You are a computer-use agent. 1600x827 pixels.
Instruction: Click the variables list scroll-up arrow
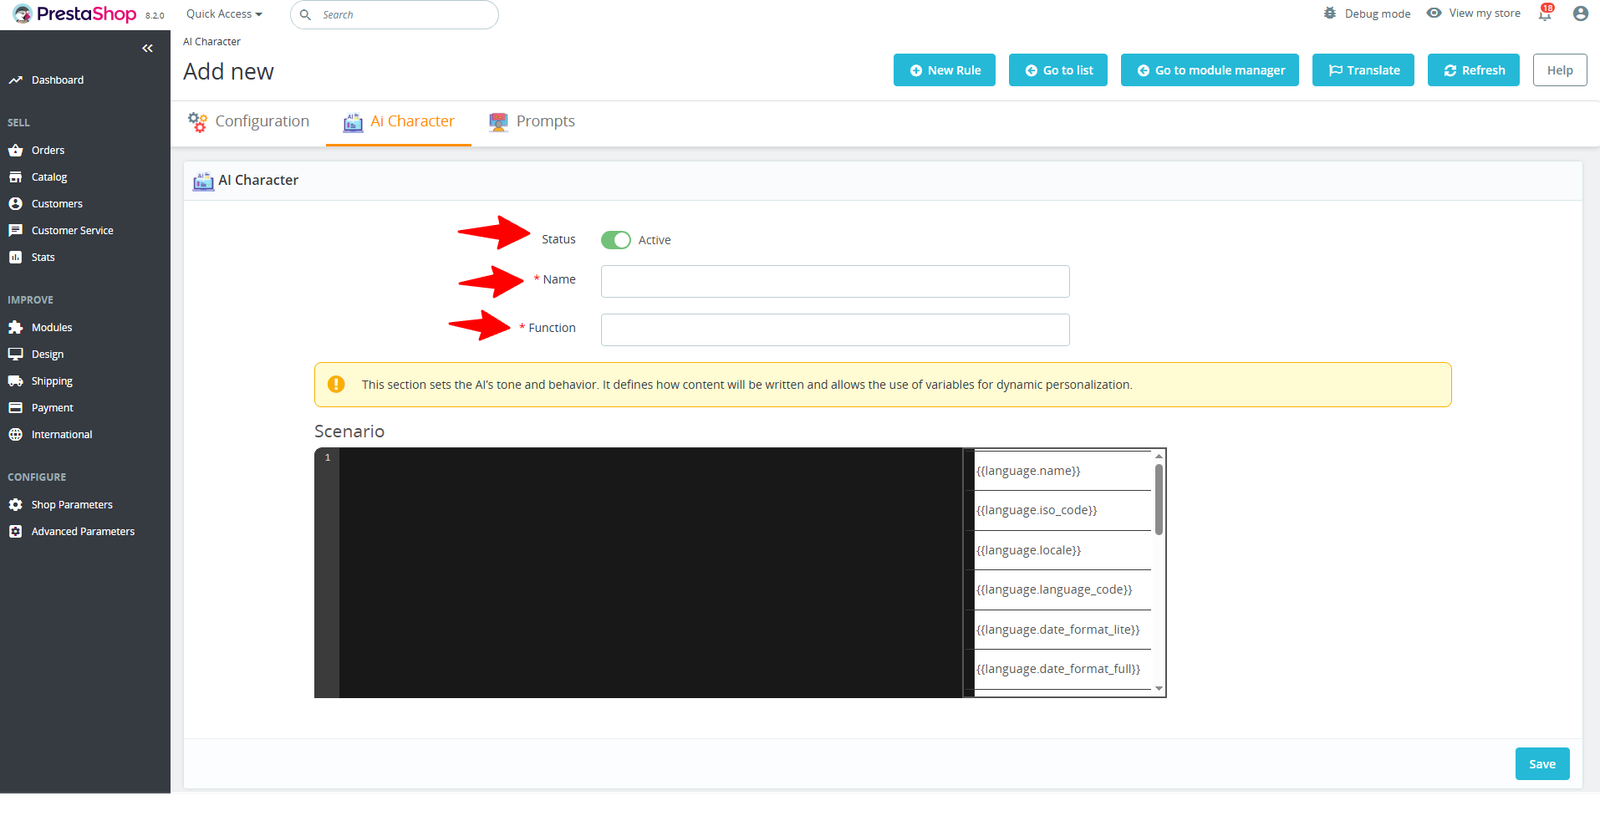click(x=1159, y=455)
